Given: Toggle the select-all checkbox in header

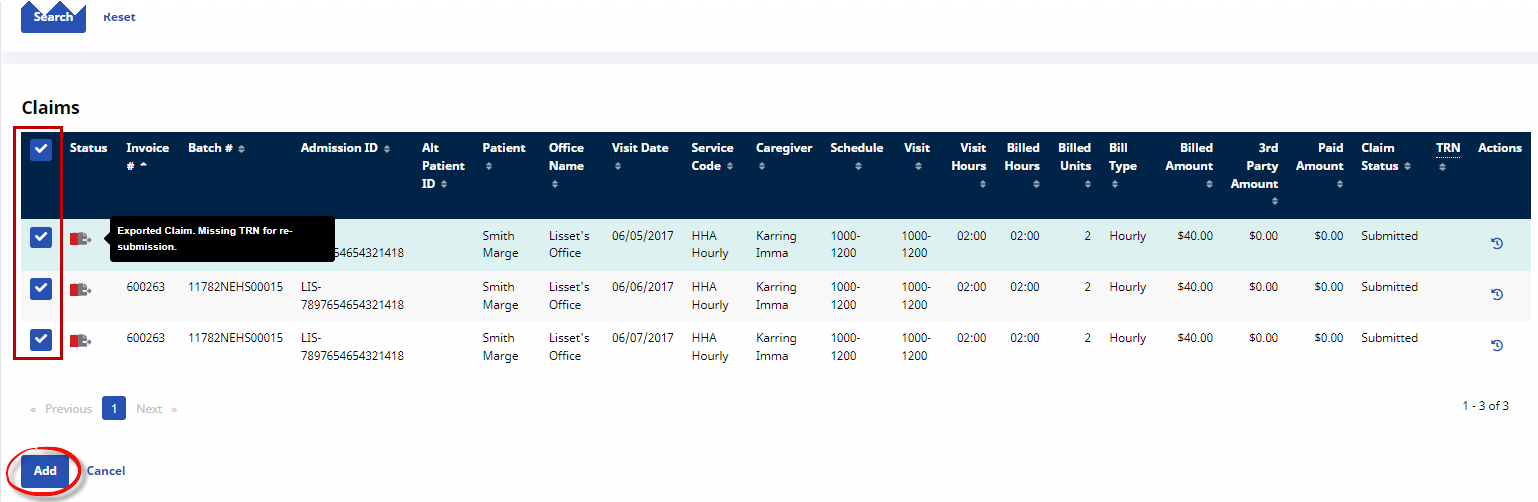Looking at the screenshot, I should coord(40,150).
